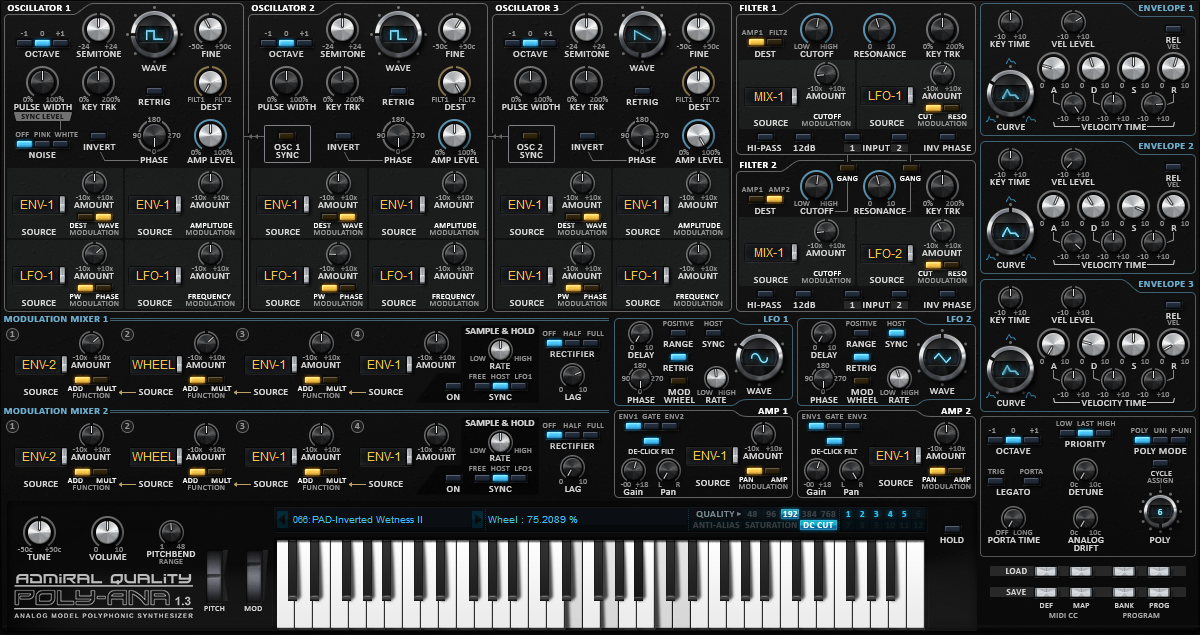Toggle Amp 1 DE-CLICK FILT switch
1200x635 pixels.
pyautogui.click(x=651, y=441)
